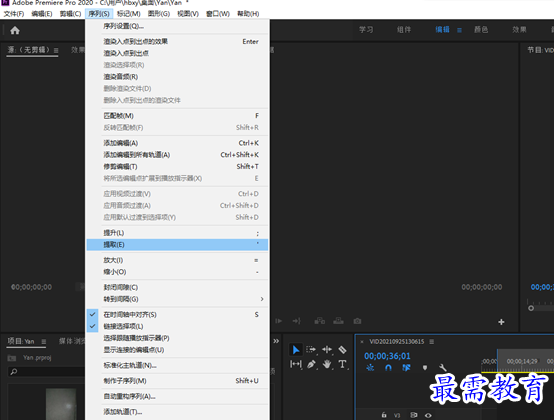The height and width of the screenshot is (420, 554).
Task: Go to the Home screen icon
Action: coord(15,30)
